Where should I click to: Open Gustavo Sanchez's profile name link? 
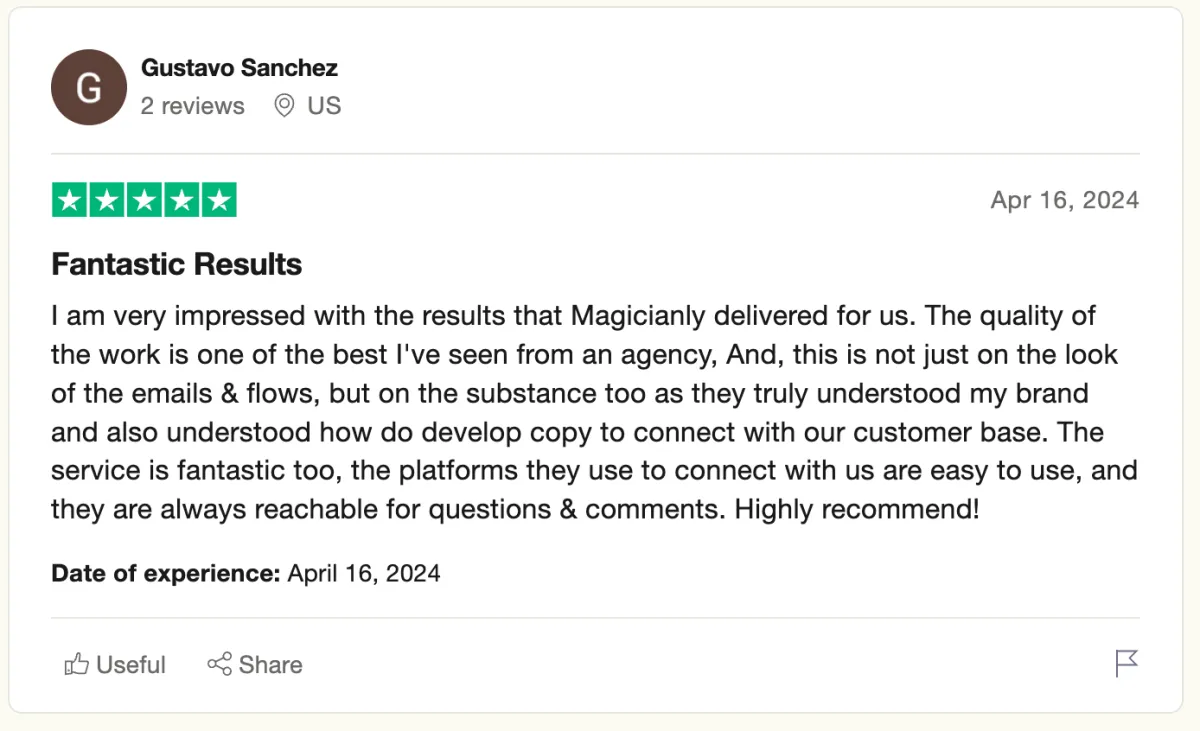(239, 68)
